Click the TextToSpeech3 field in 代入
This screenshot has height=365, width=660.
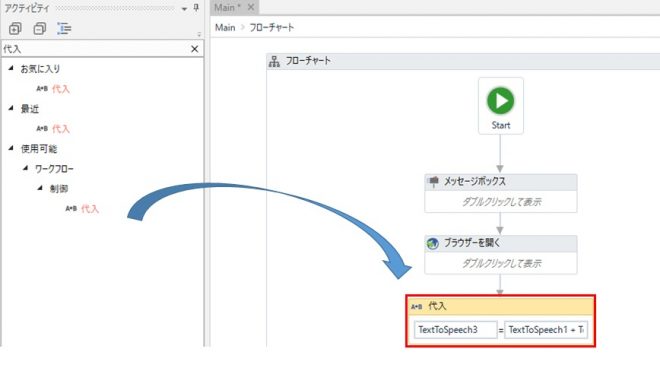tap(455, 330)
